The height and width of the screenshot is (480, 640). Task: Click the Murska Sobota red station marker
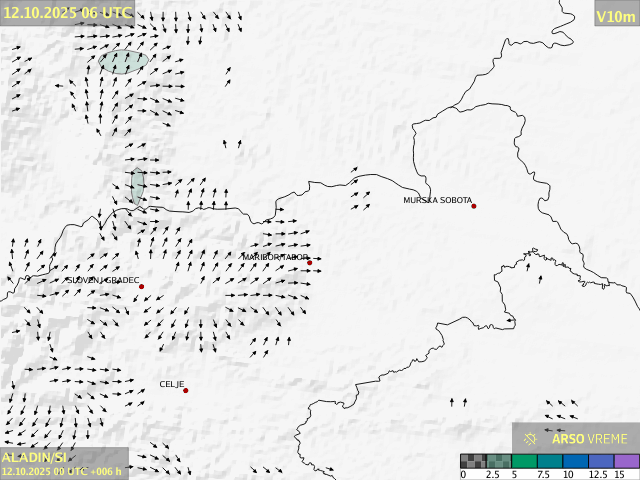click(474, 206)
